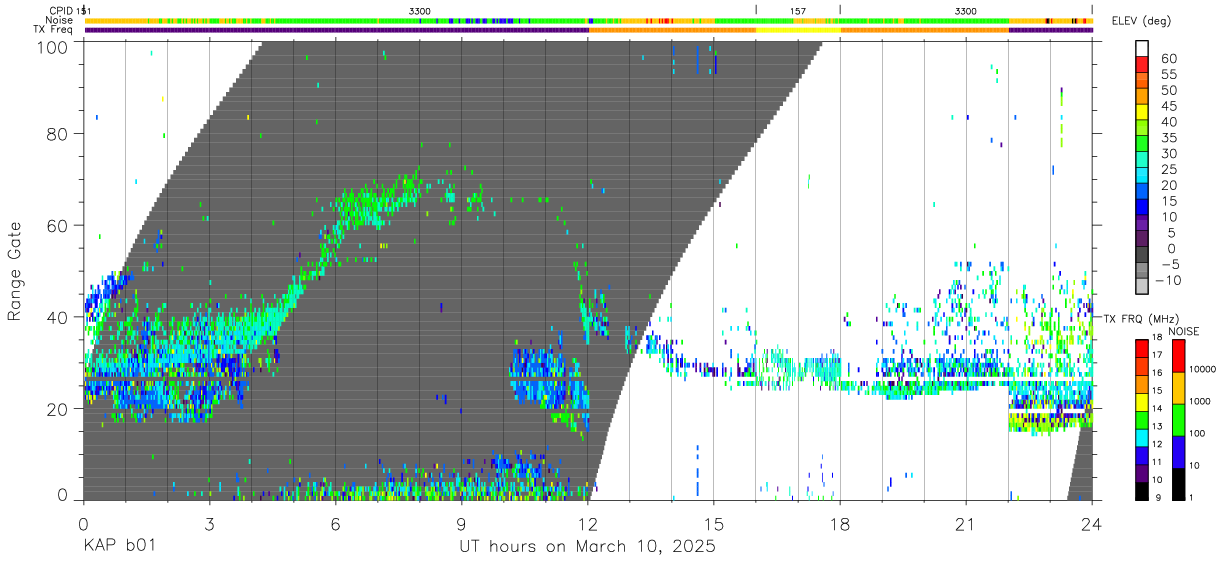The image size is (1228, 567).
Task: Click the '21' tick on UT hours axis
Action: point(966,524)
